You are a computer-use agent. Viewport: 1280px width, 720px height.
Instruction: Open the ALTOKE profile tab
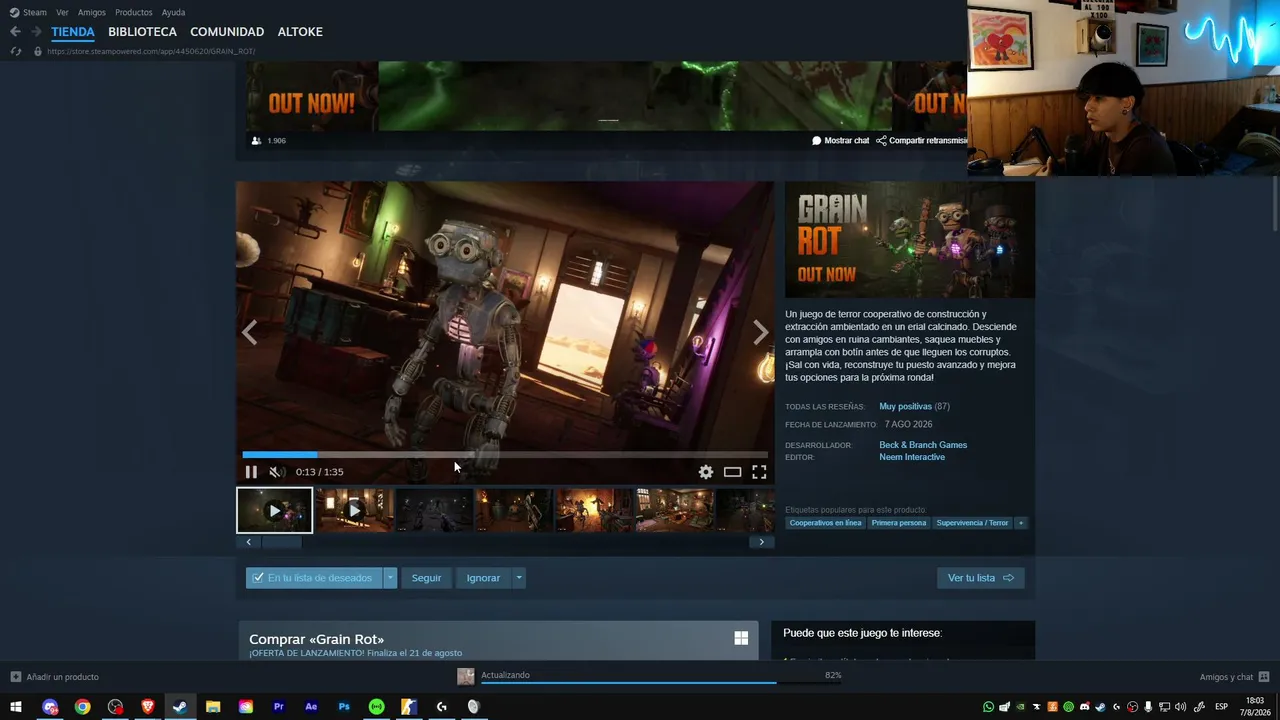pos(300,32)
